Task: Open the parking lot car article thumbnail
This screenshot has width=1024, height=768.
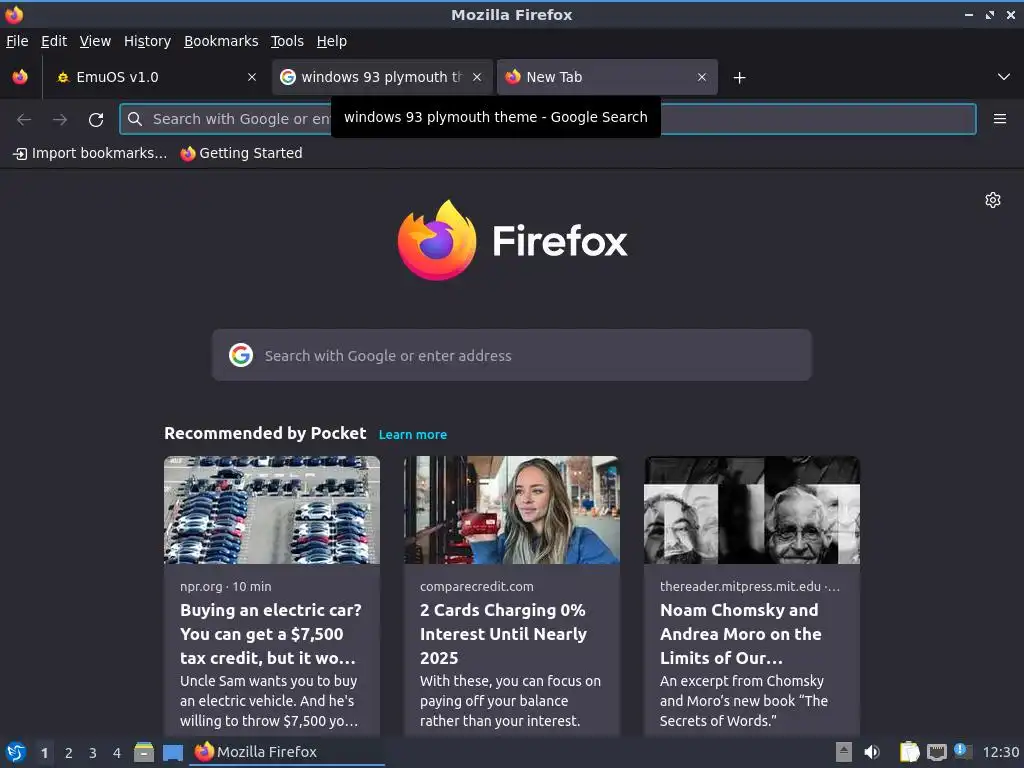Action: coord(272,510)
